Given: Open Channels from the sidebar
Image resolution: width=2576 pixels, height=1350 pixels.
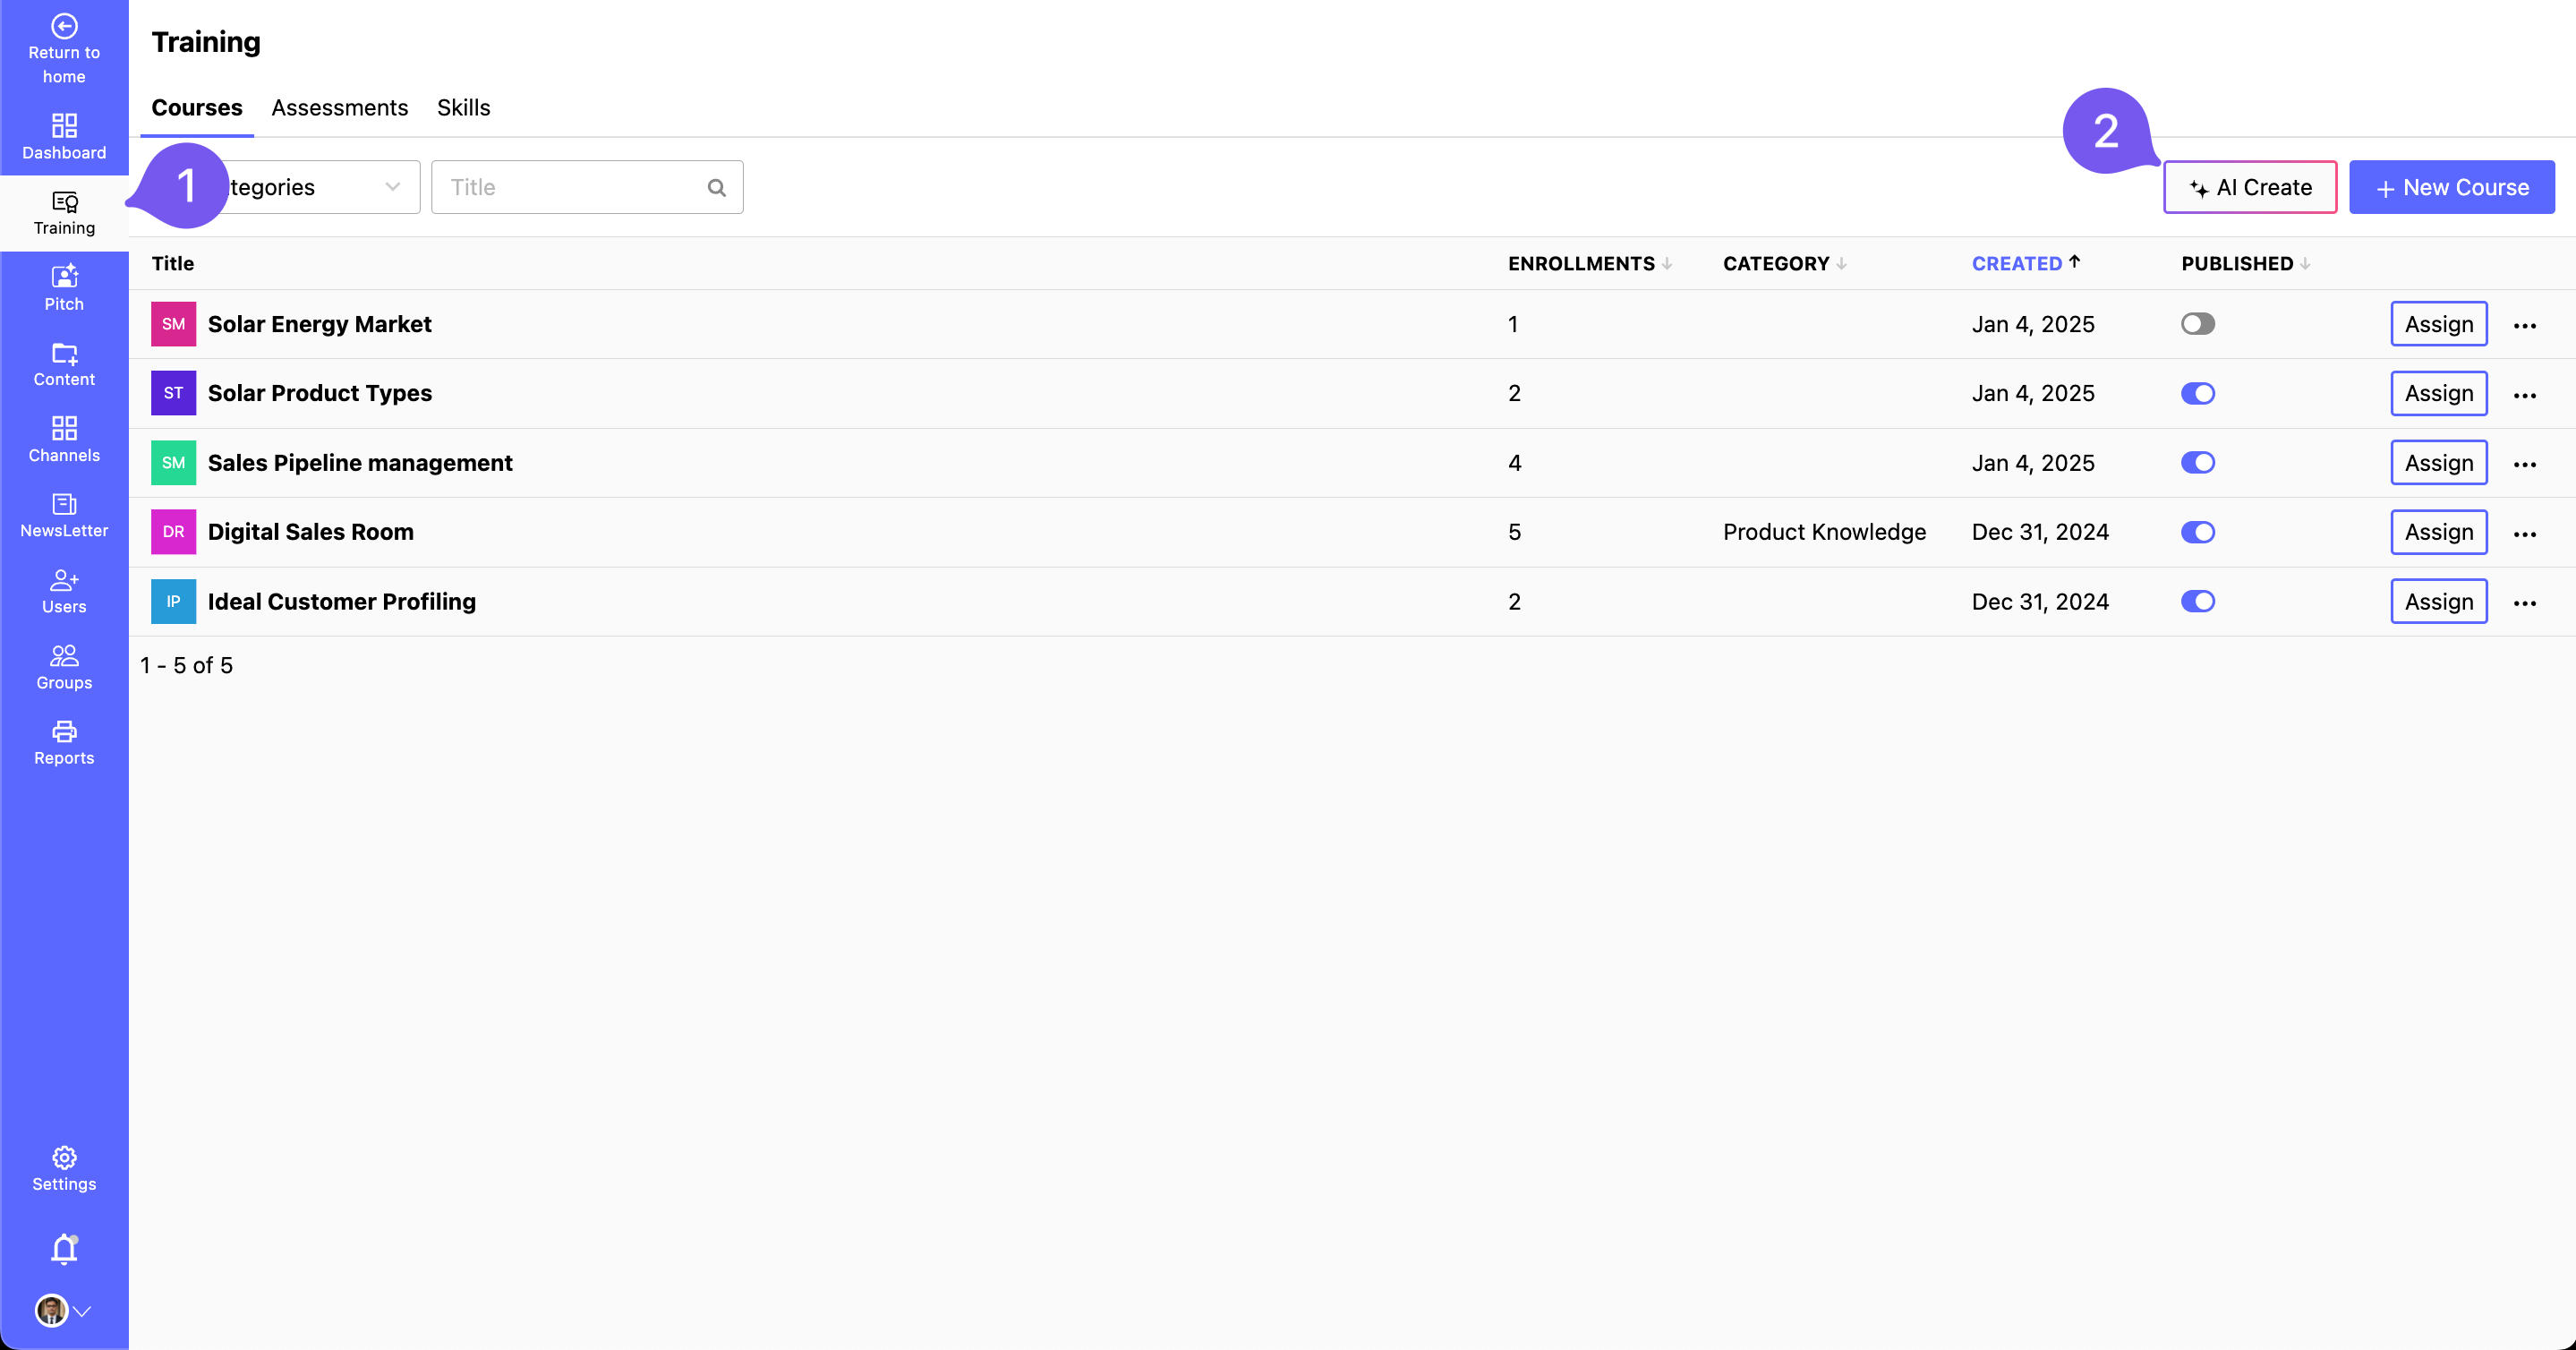Looking at the screenshot, I should coord(64,439).
